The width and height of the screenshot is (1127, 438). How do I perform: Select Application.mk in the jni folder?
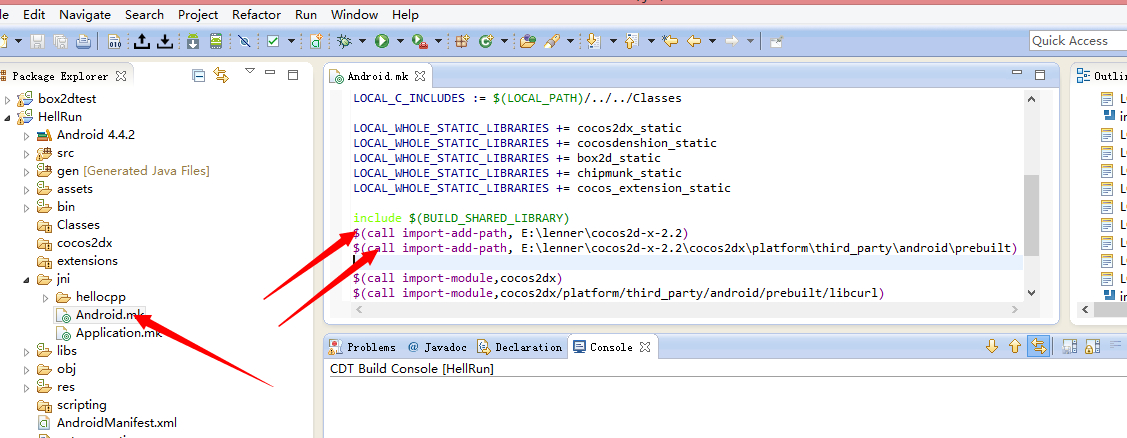118,333
